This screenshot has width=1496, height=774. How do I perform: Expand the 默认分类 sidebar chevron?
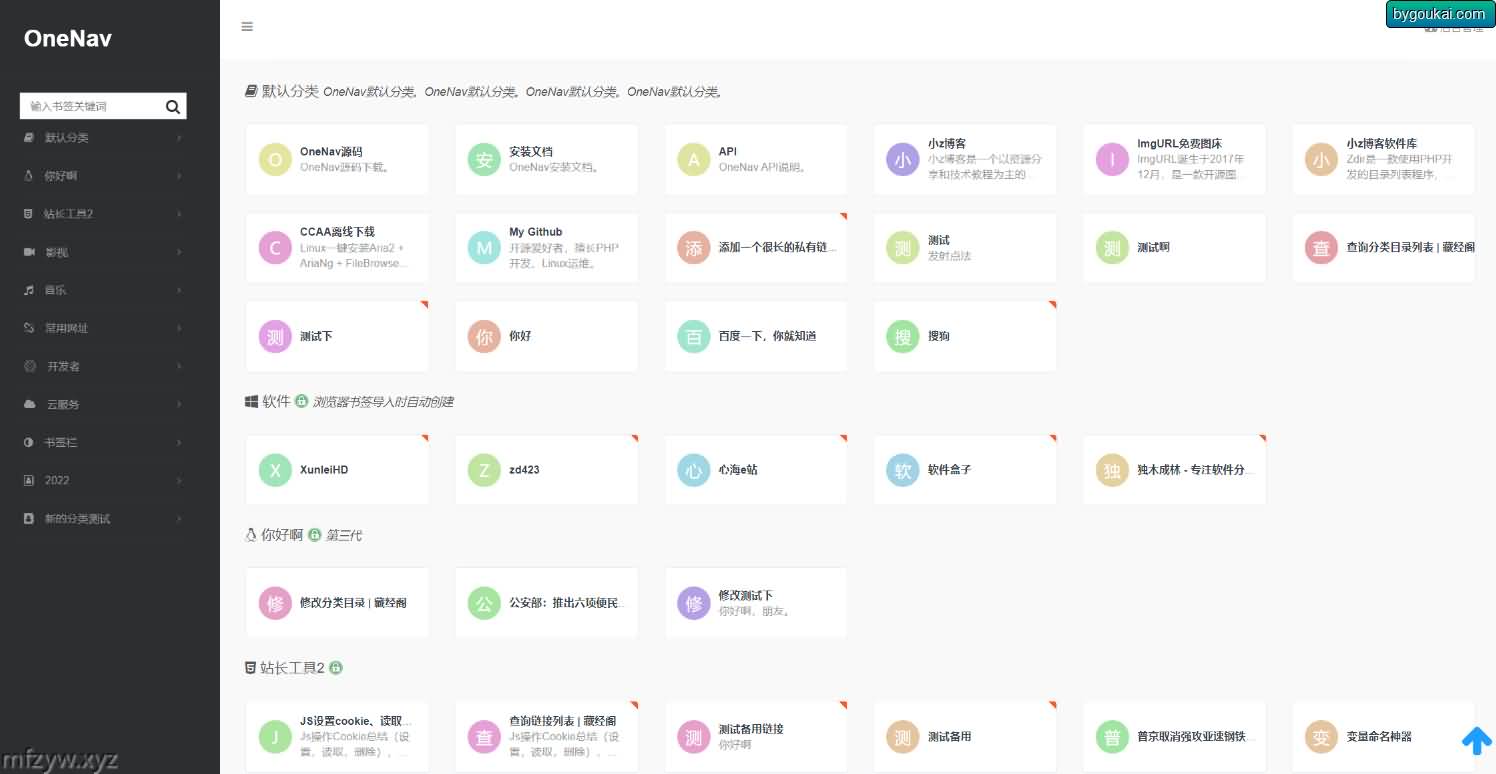(179, 138)
